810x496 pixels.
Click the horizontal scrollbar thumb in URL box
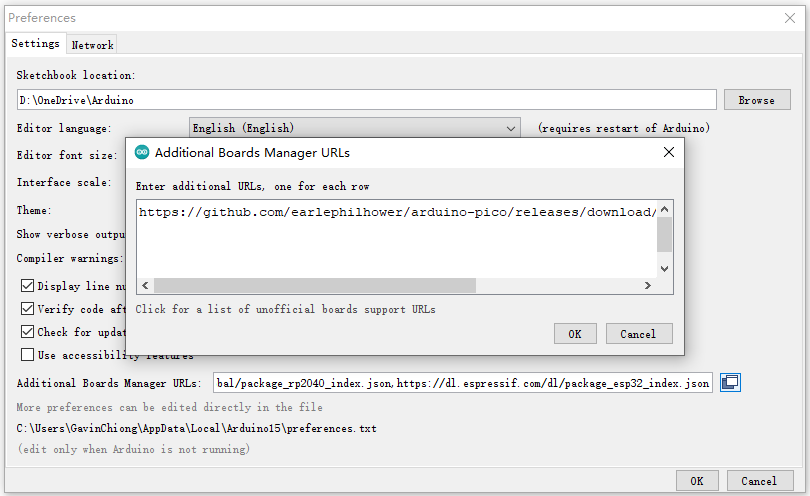(315, 286)
